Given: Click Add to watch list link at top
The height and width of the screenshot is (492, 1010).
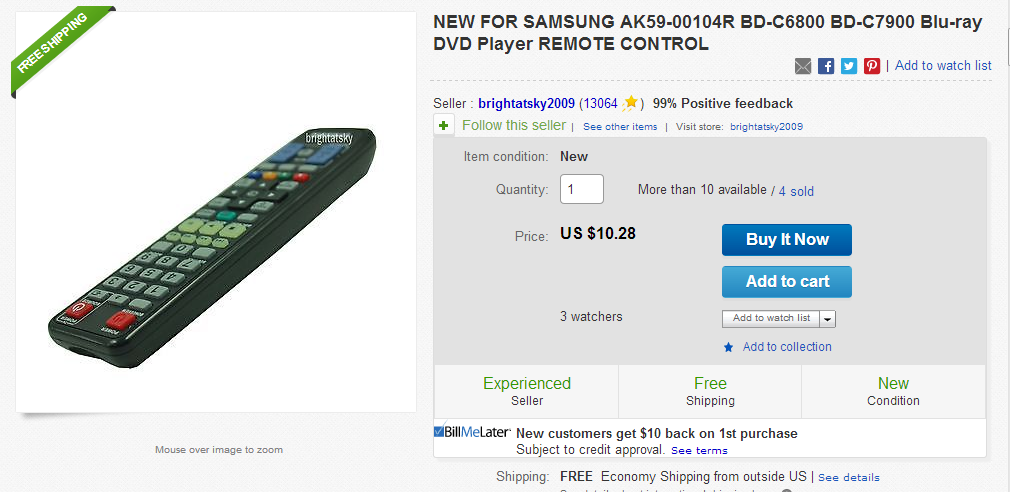Looking at the screenshot, I should coord(943,66).
